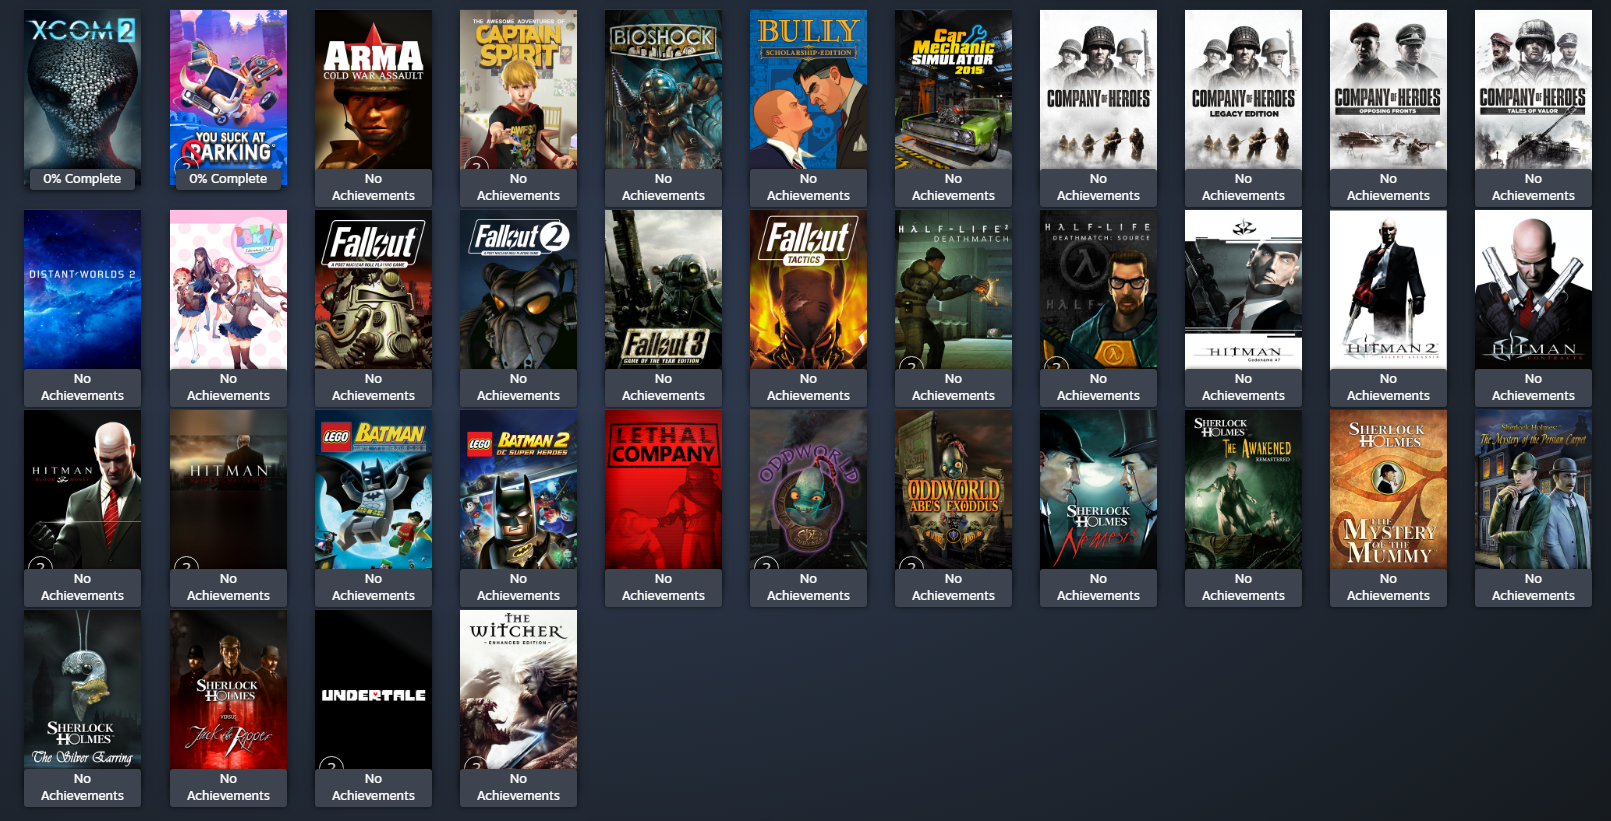Select the BioShock cover art
Viewport: 1611px width, 821px height.
pos(663,90)
